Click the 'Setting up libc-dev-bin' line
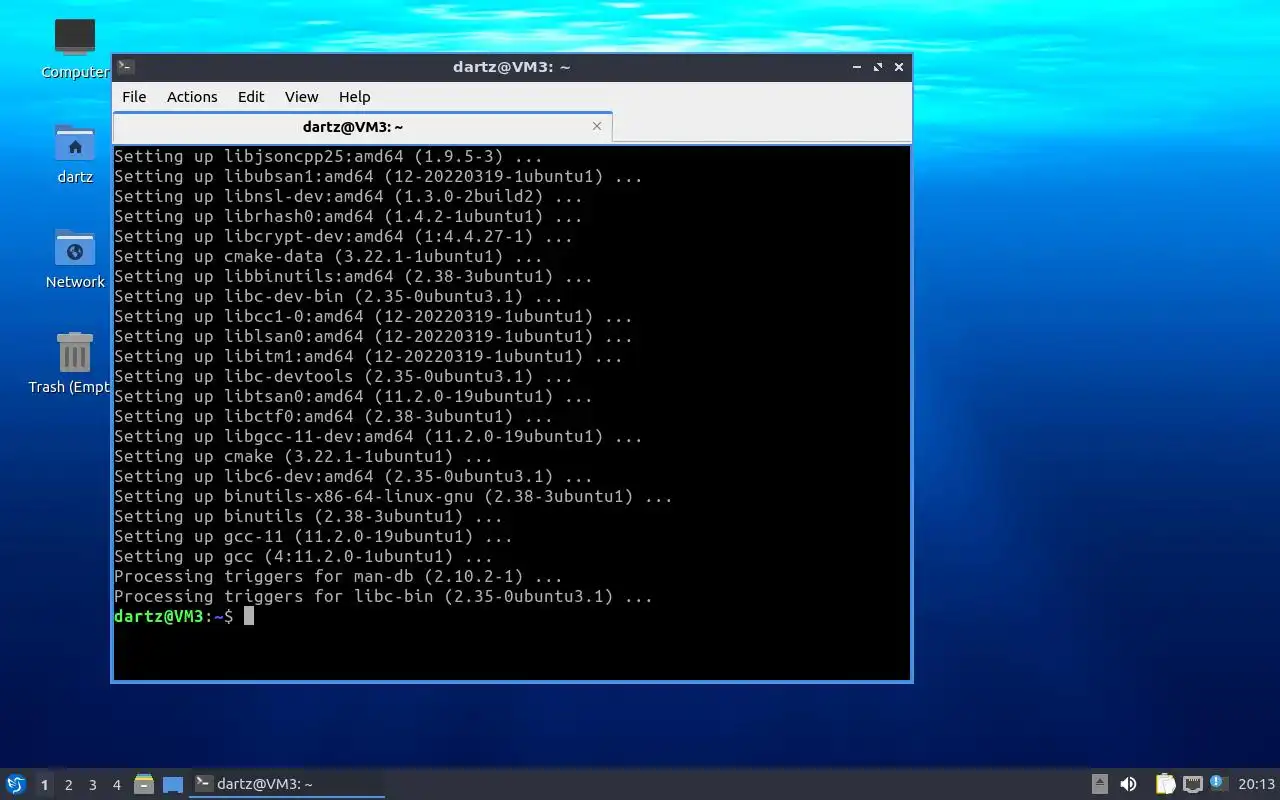Viewport: 1280px width, 800px height. pos(338,296)
